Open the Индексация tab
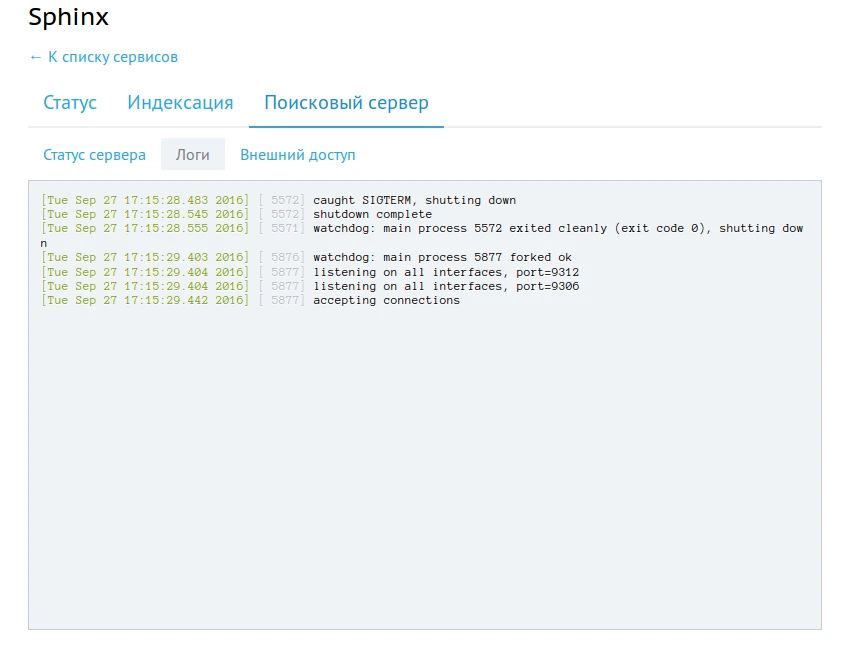This screenshot has height=655, width=853. 180,103
